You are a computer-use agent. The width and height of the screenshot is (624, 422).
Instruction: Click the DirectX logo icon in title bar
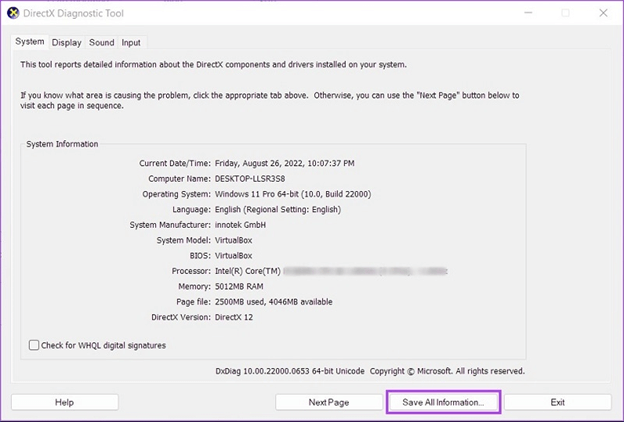(x=13, y=13)
